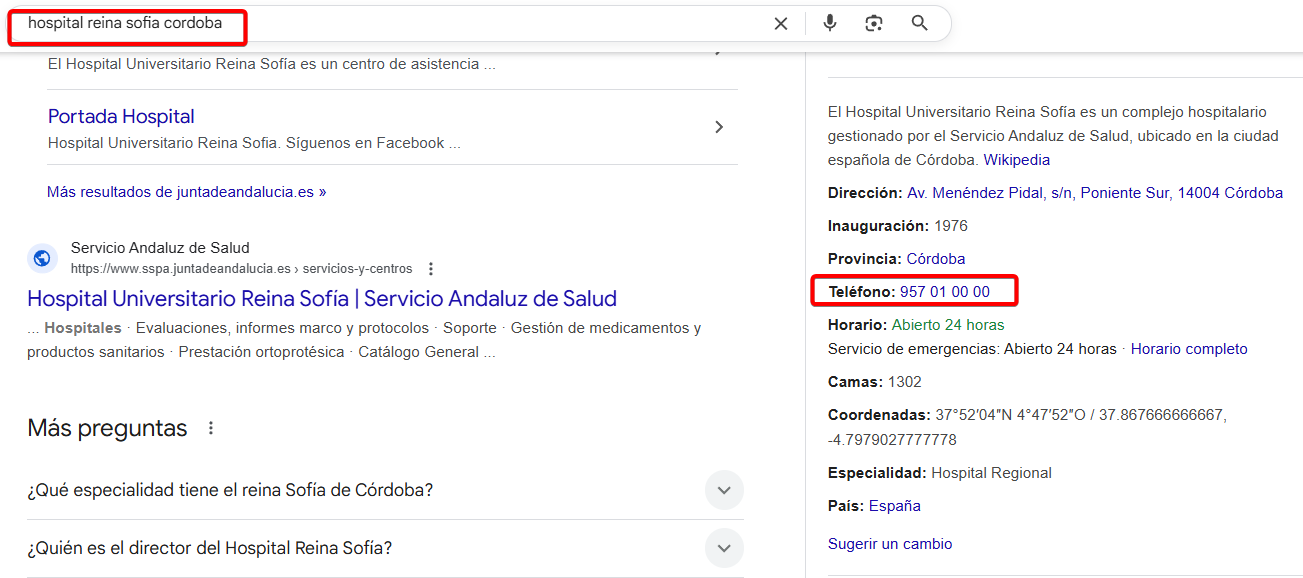The image size is (1303, 578).
Task: Open the Wikipedia source link
Action: pyautogui.click(x=1017, y=160)
